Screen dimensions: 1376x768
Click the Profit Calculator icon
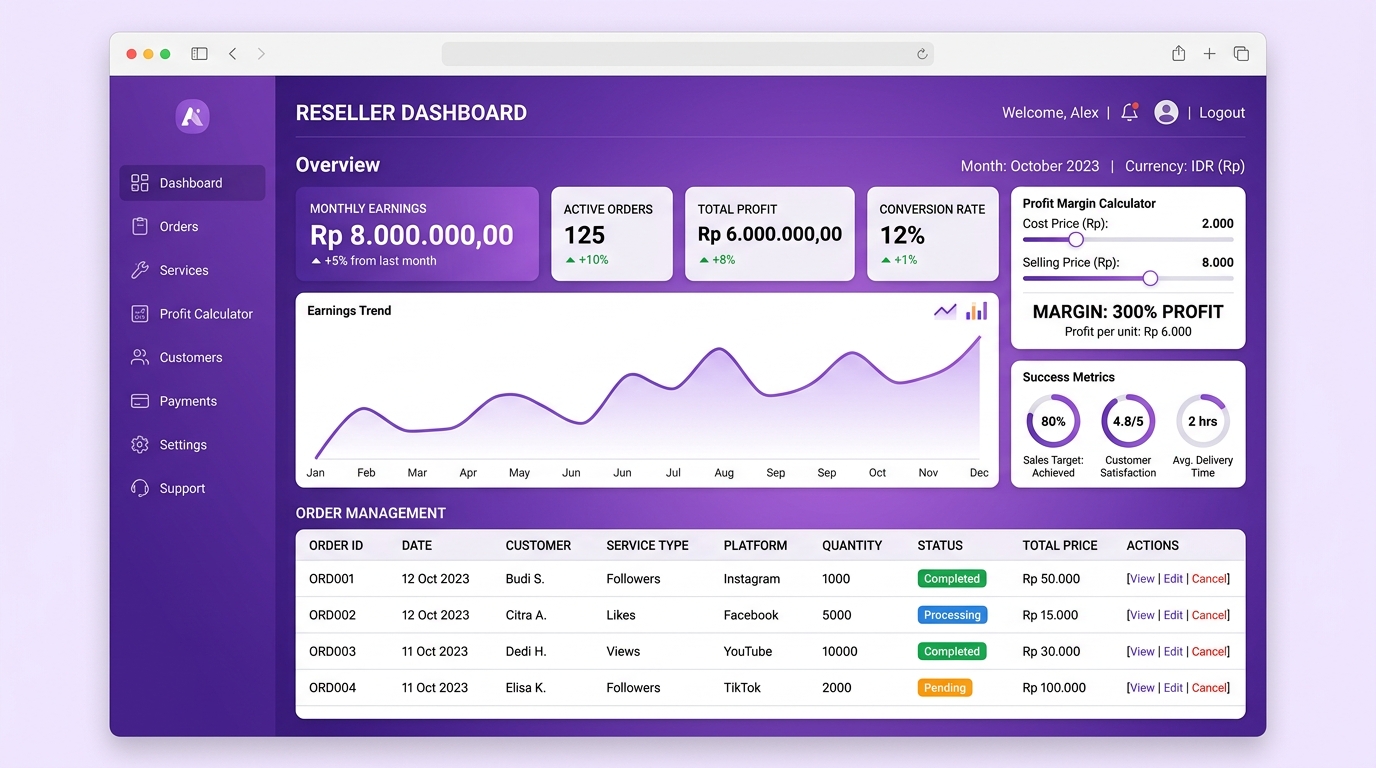pyautogui.click(x=140, y=314)
